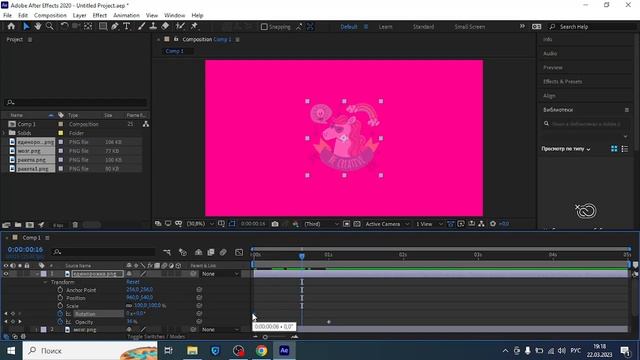Collapse the Transform property group

[45, 282]
